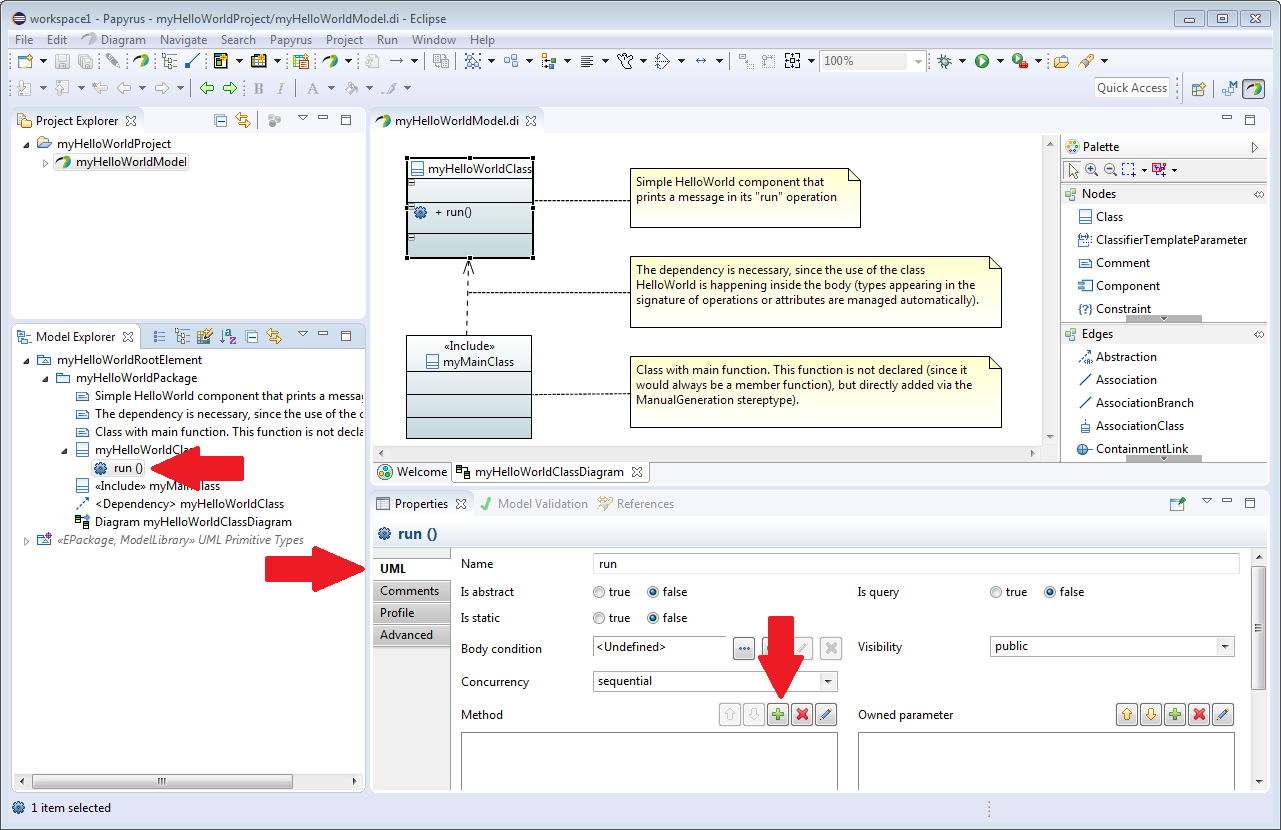Image resolution: width=1281 pixels, height=830 pixels.
Task: Select the Profile properties section
Action: point(410,613)
